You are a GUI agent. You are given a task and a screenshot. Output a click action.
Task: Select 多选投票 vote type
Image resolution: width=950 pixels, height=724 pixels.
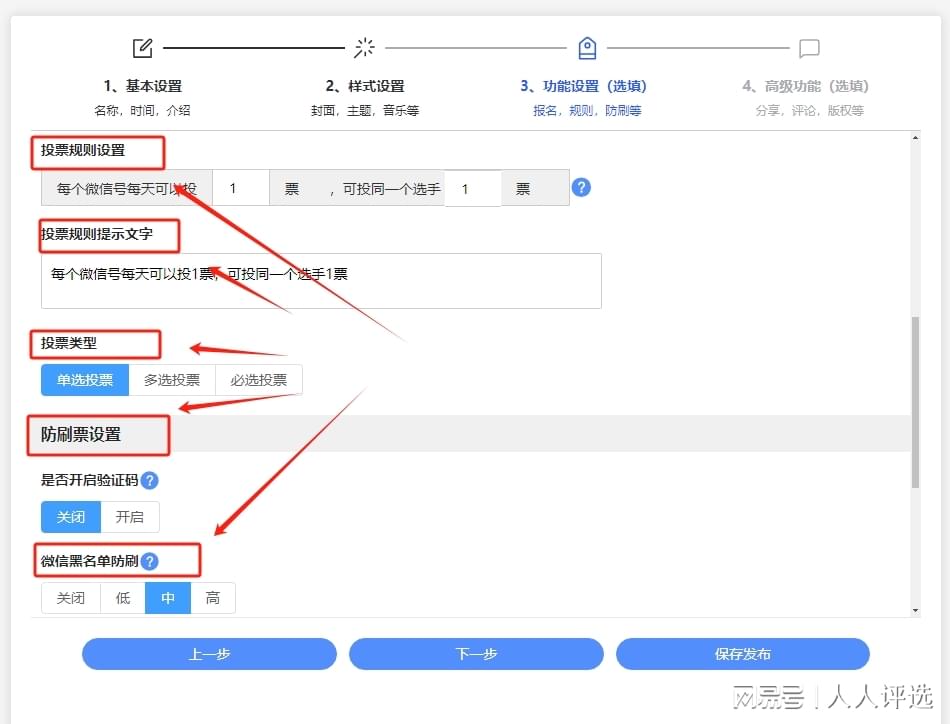pyautogui.click(x=172, y=380)
